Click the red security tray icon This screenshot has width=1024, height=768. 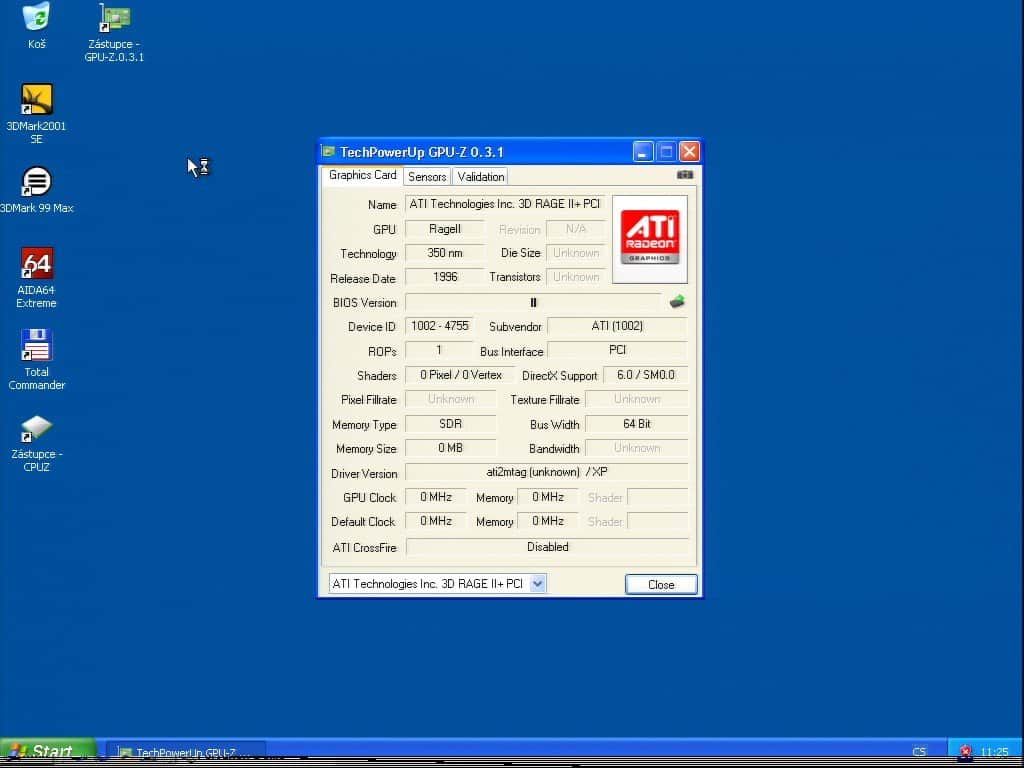[965, 752]
